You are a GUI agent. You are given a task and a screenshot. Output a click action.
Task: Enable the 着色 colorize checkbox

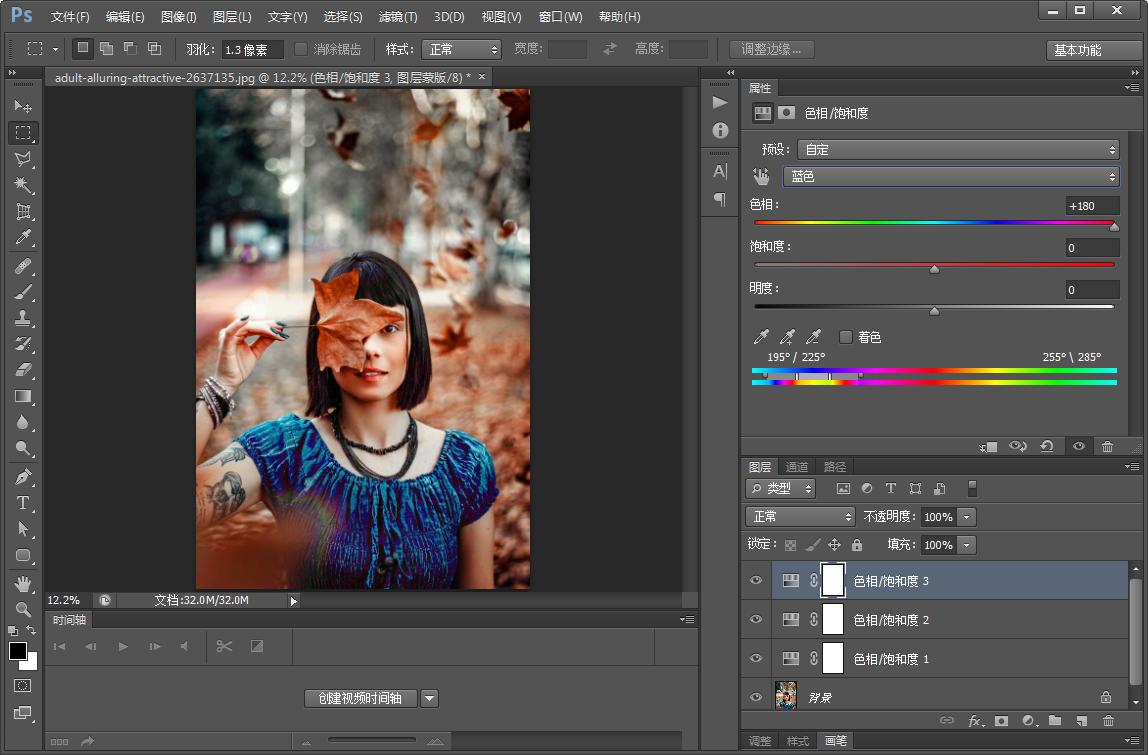click(x=846, y=337)
